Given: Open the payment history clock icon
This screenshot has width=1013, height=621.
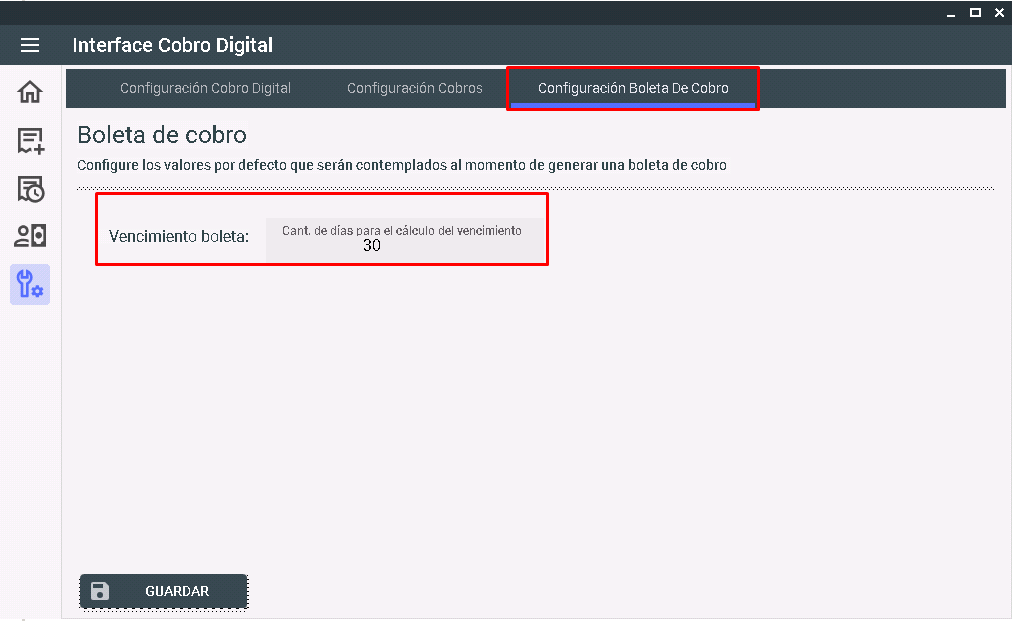Looking at the screenshot, I should click(30, 189).
